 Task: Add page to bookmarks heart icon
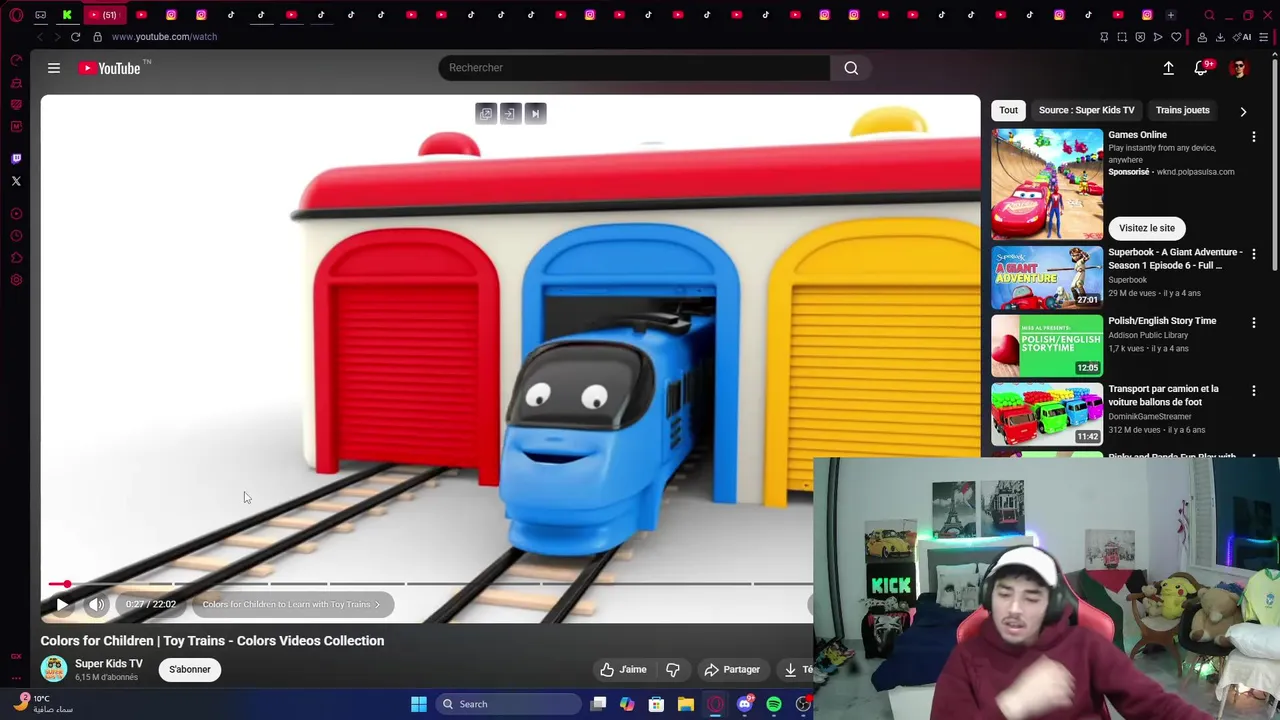pos(1176,37)
